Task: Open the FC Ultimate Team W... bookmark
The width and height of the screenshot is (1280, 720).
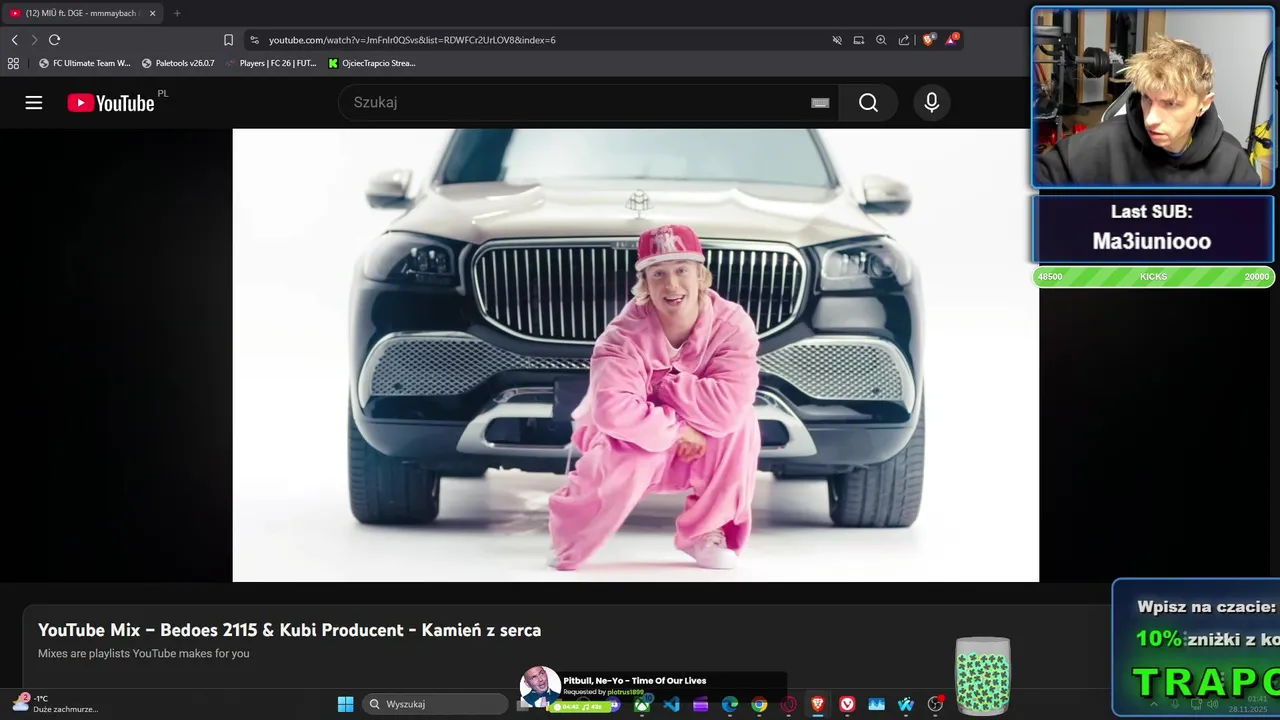Action: pyautogui.click(x=85, y=63)
